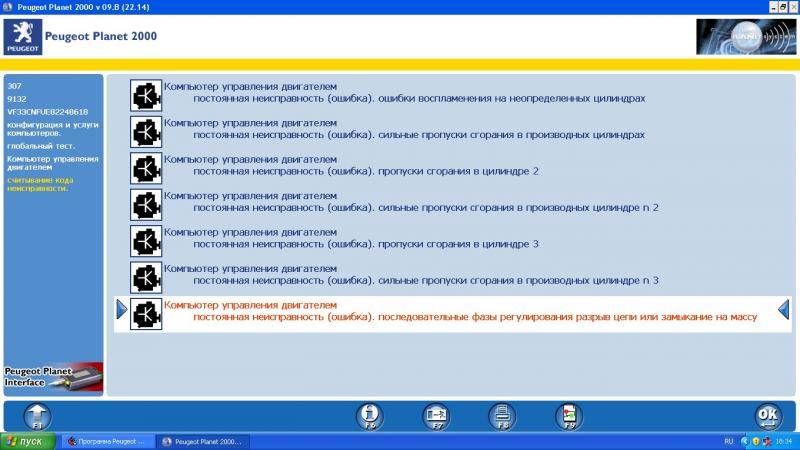Click the right blue arrow beside highlighted row
Viewport: 800px width, 450px height.
pyautogui.click(x=784, y=310)
